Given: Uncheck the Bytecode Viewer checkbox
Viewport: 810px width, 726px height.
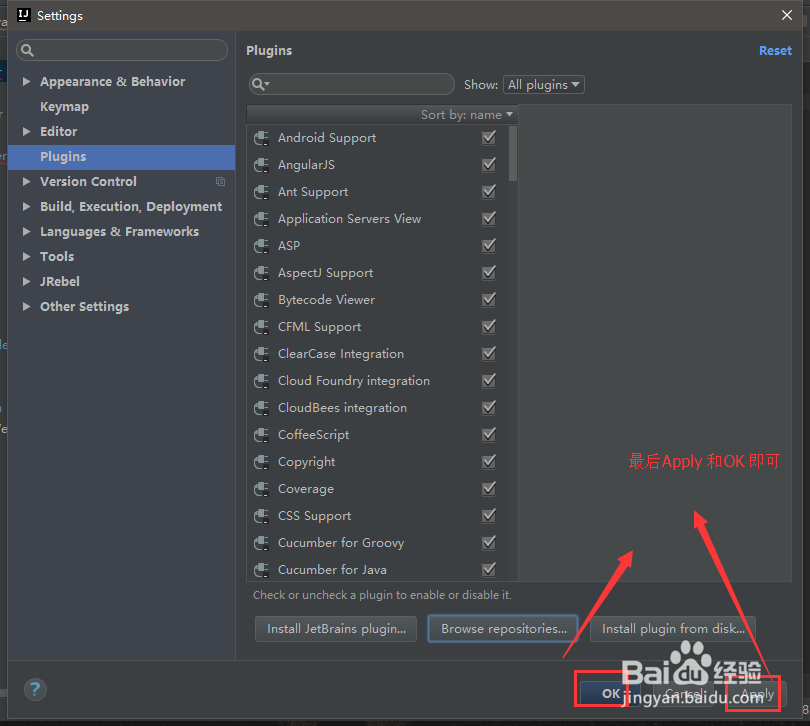Looking at the screenshot, I should (x=489, y=299).
